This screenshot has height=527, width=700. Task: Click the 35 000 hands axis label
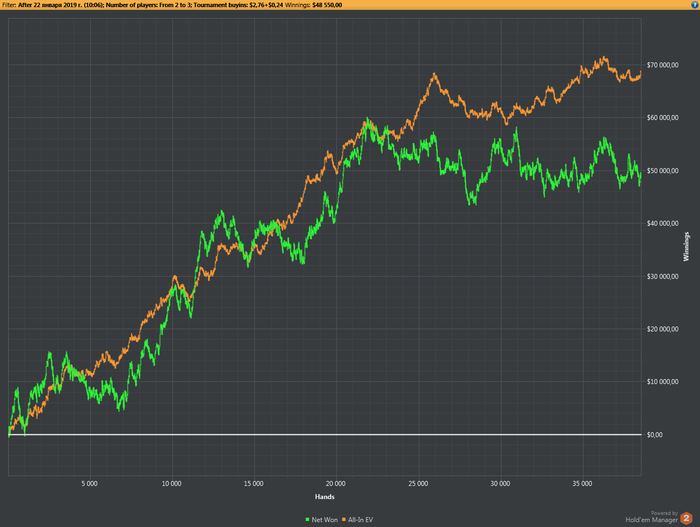pos(582,484)
